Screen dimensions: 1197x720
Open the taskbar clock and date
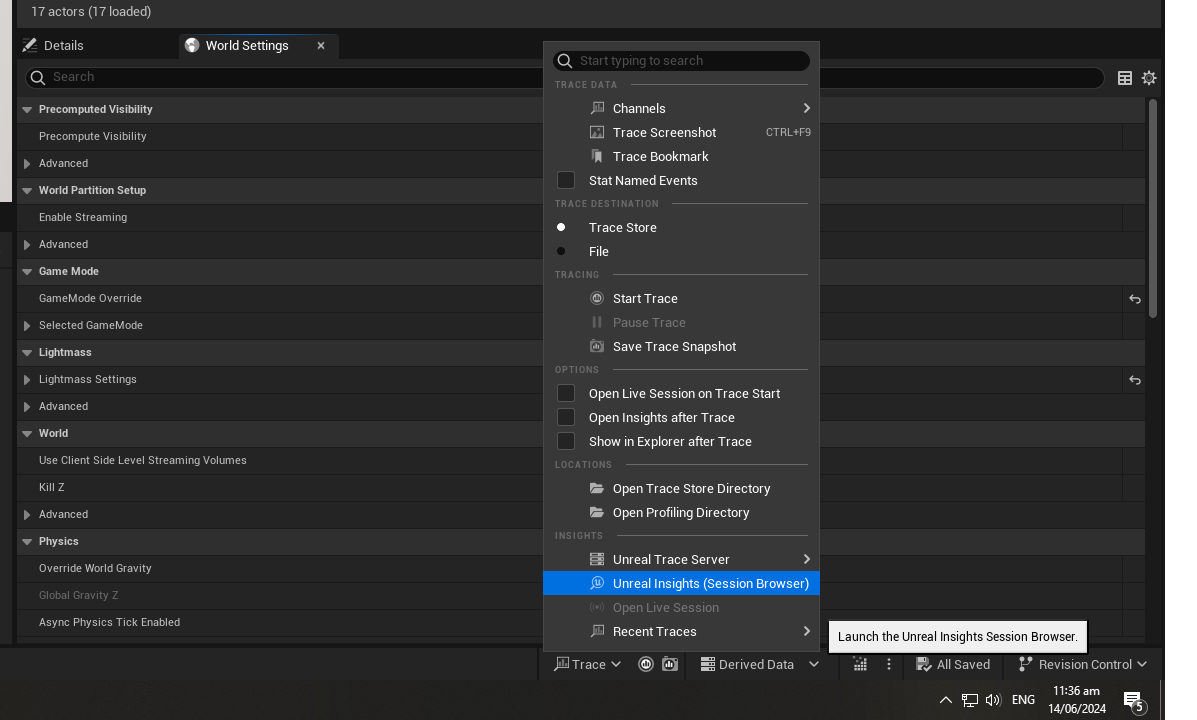pos(1076,700)
